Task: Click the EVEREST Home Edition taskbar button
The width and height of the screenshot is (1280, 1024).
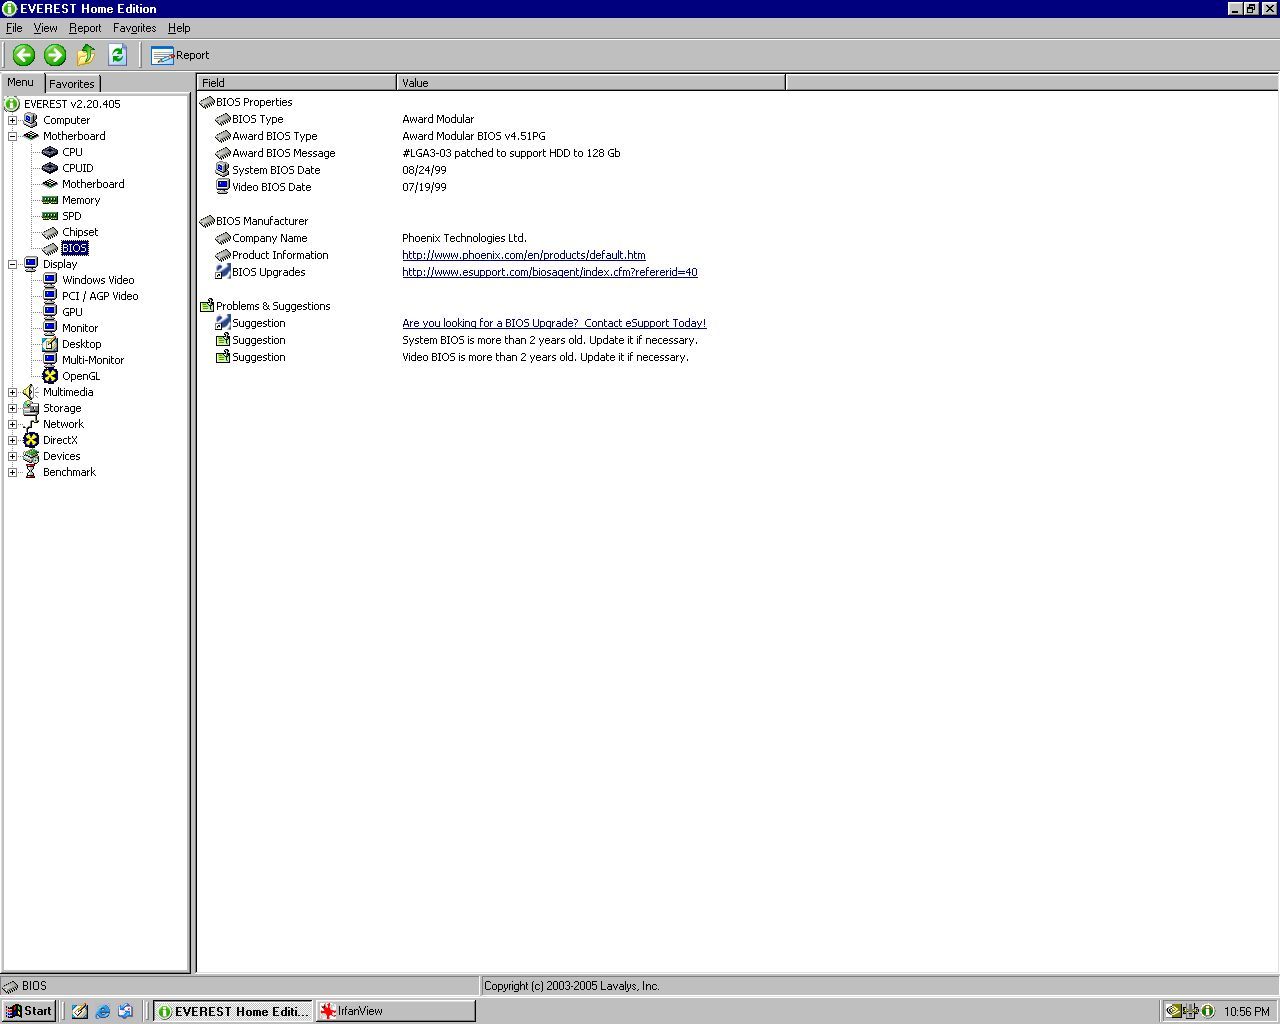Action: (x=232, y=1011)
